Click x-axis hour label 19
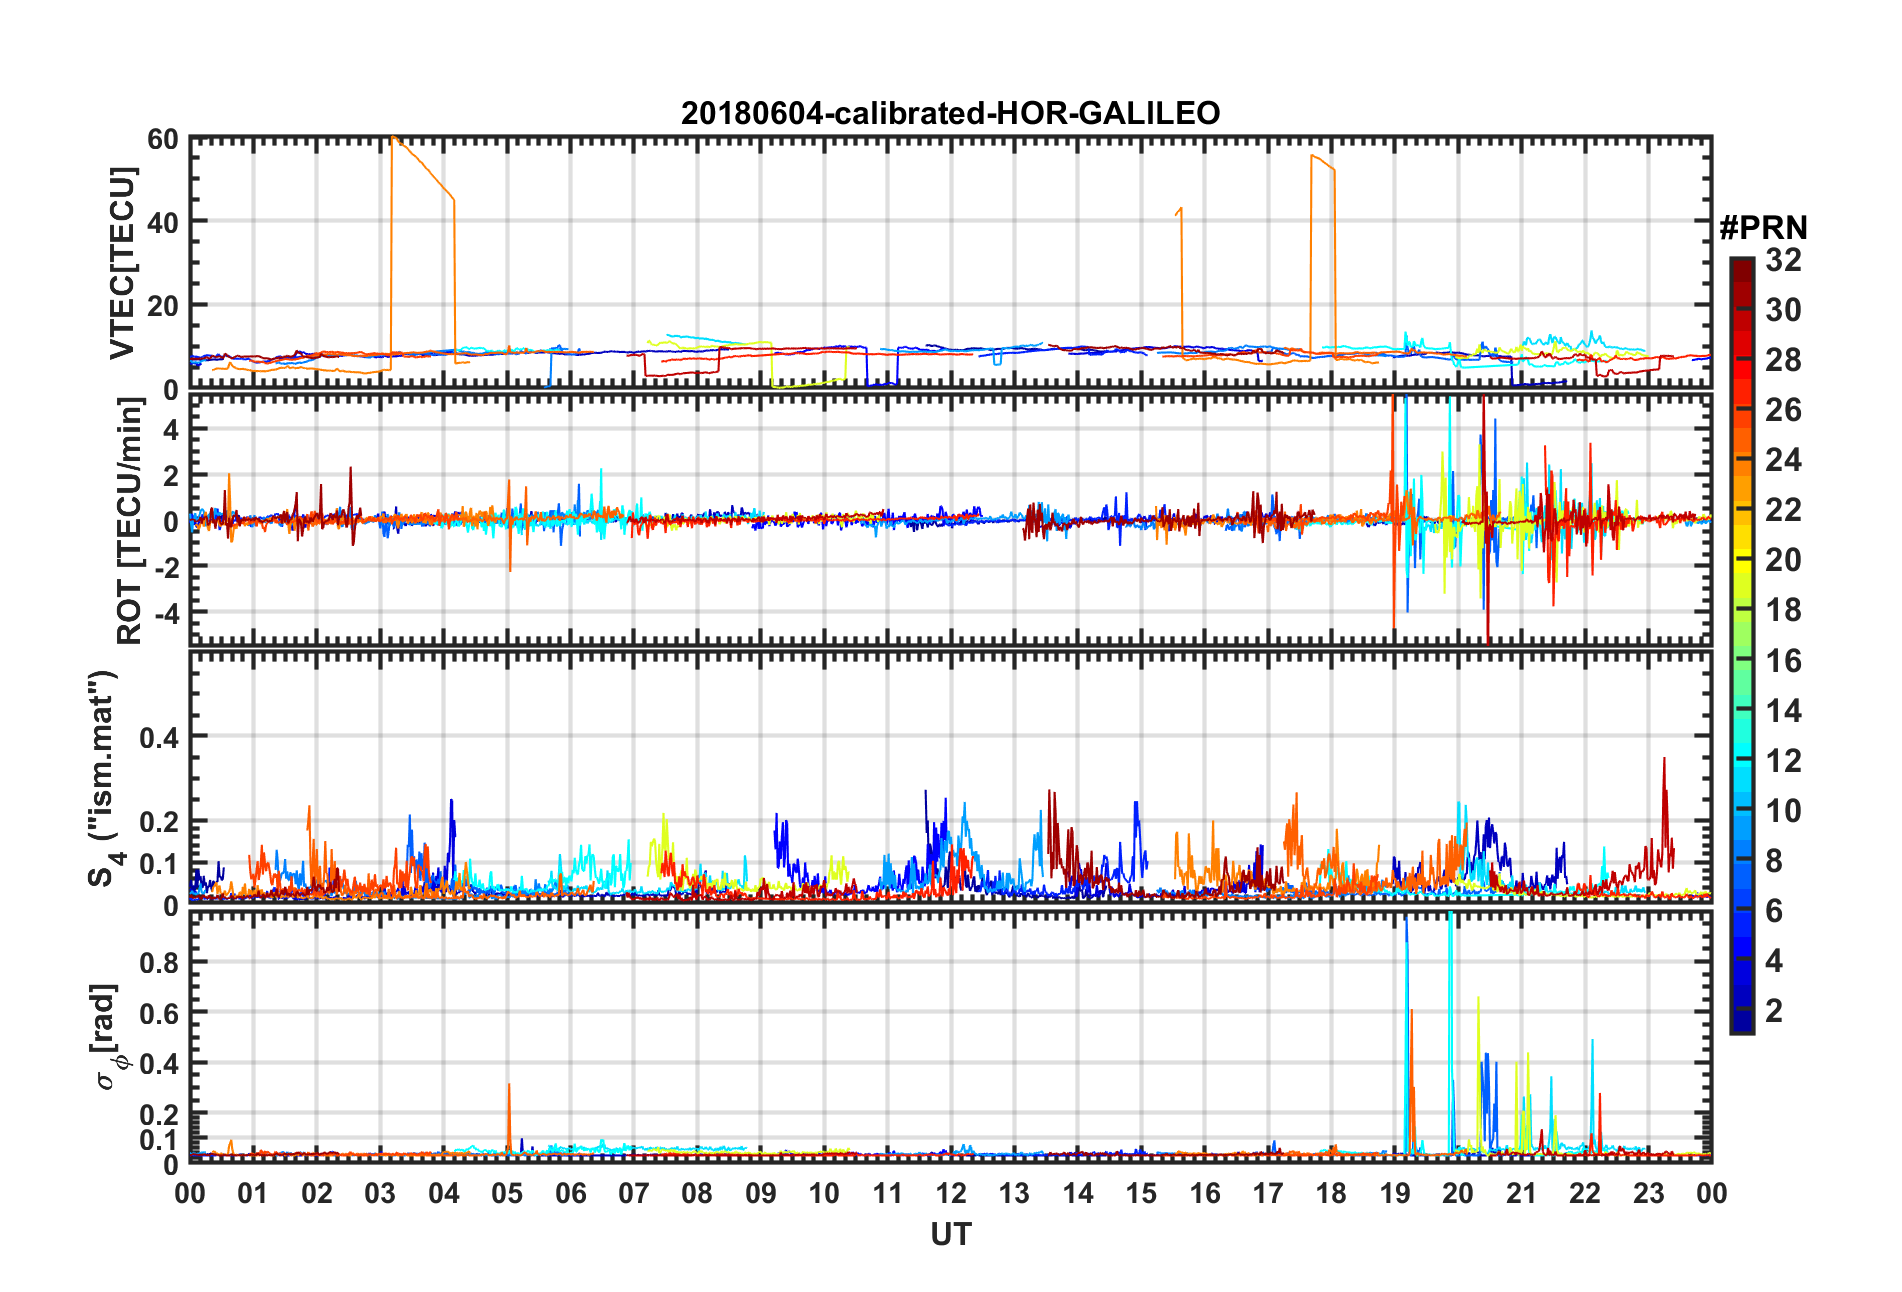1902x1292 pixels. coord(1395,1193)
